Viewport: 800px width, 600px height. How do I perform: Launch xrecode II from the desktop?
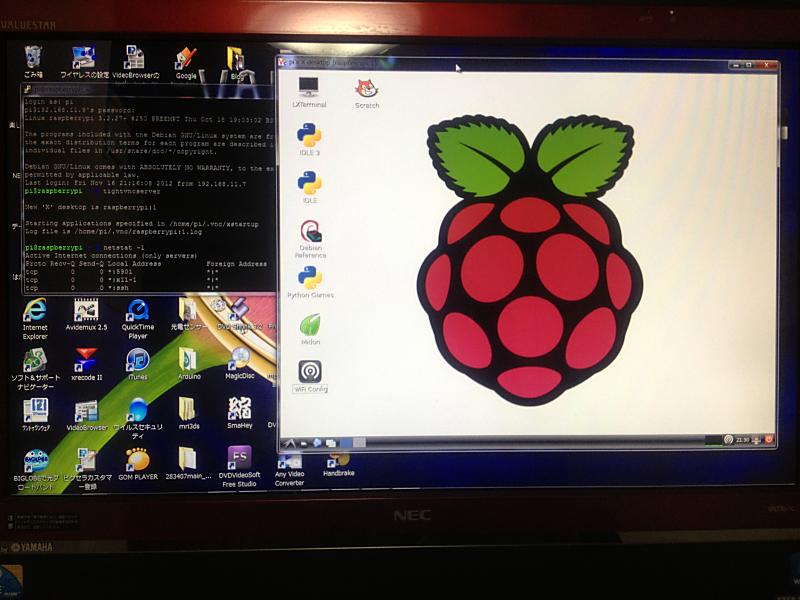(x=86, y=365)
